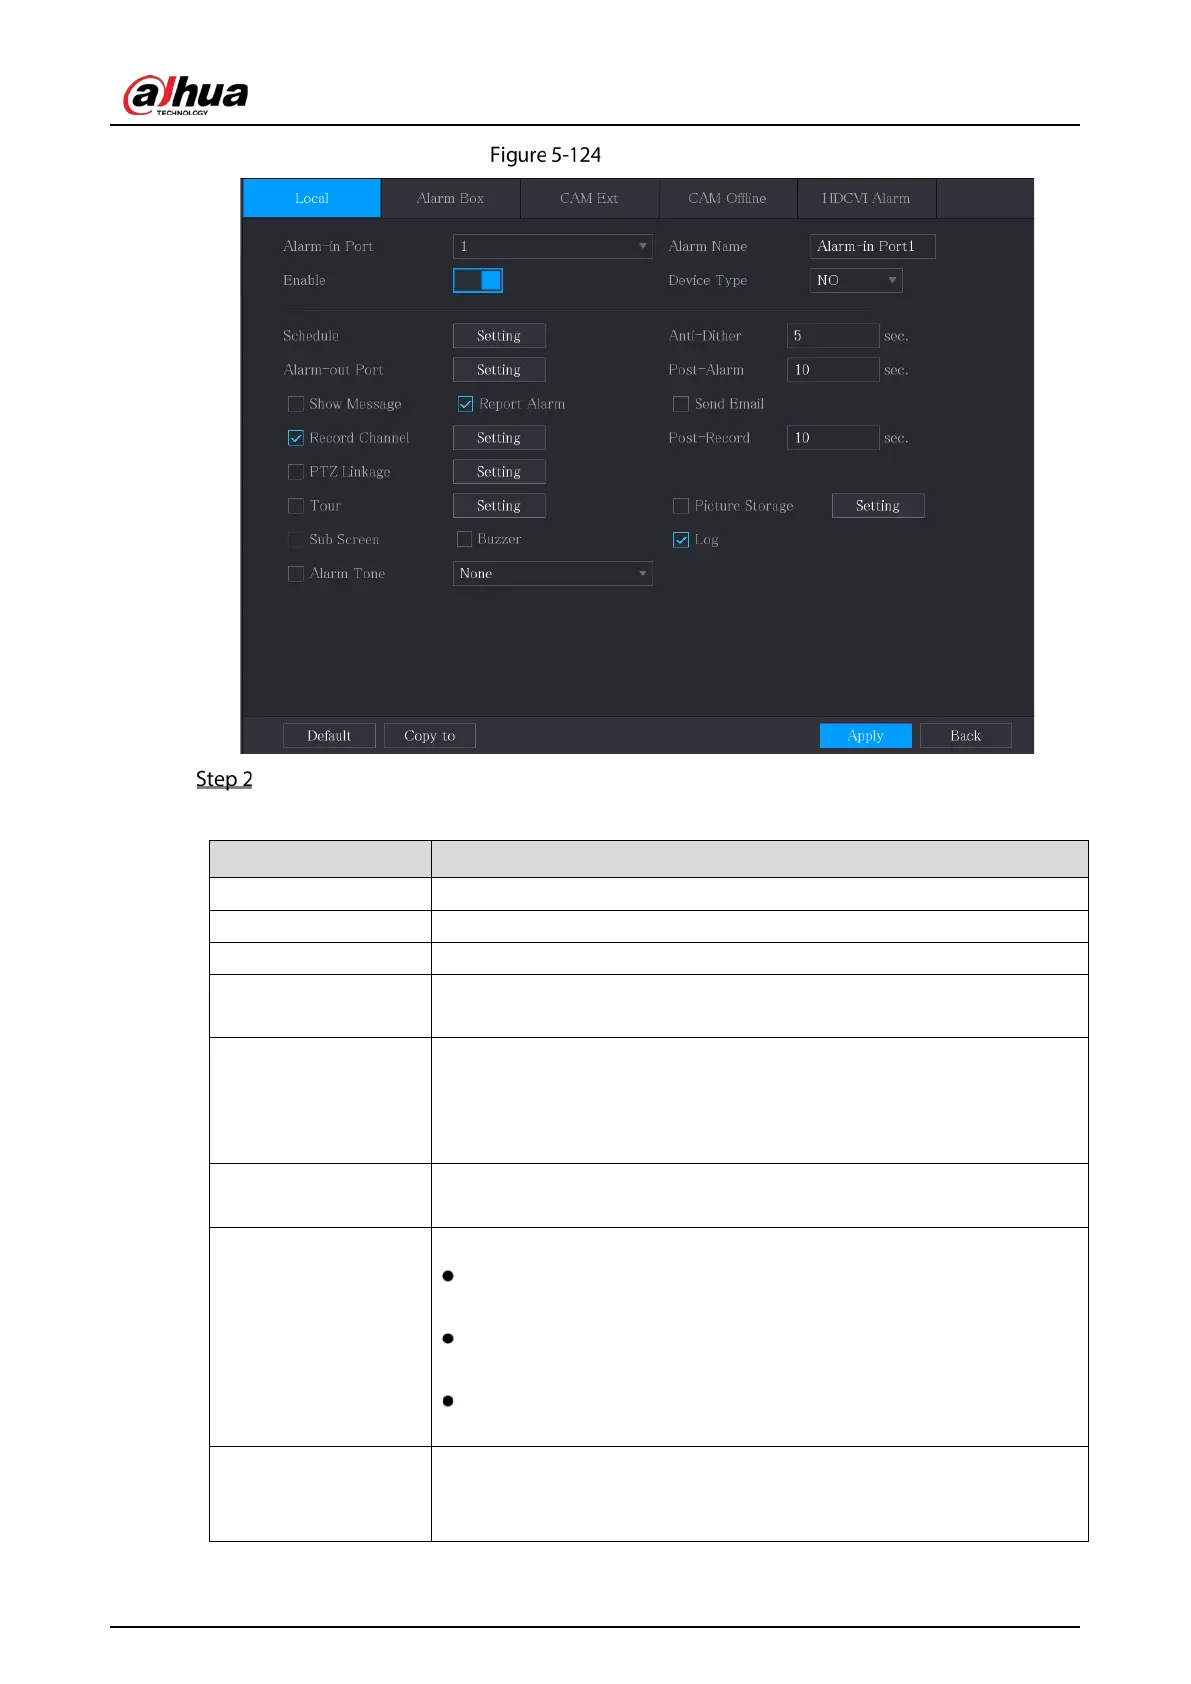The width and height of the screenshot is (1191, 1684).
Task: Enable the Picture Storage checkbox
Action: tap(681, 506)
